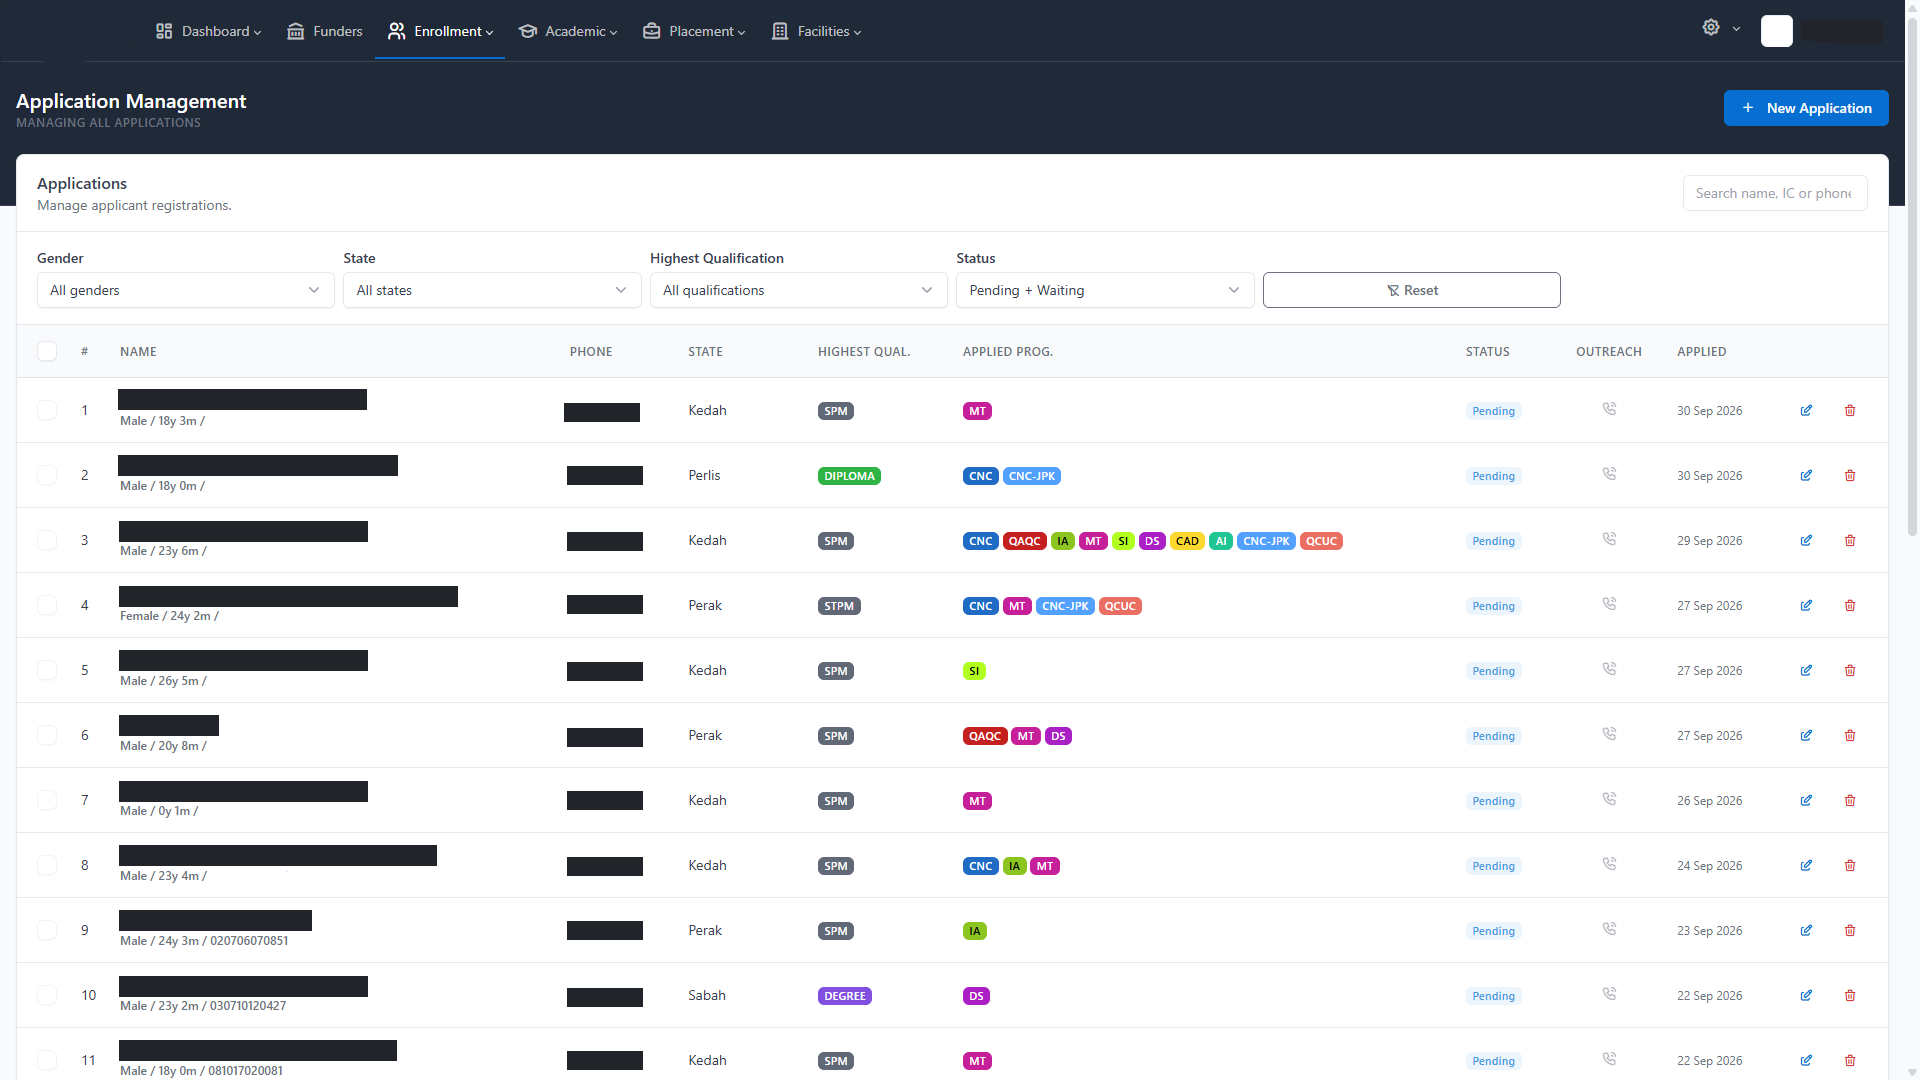Click the CAD program tag in row 3
This screenshot has height=1080, width=1920.
point(1187,541)
